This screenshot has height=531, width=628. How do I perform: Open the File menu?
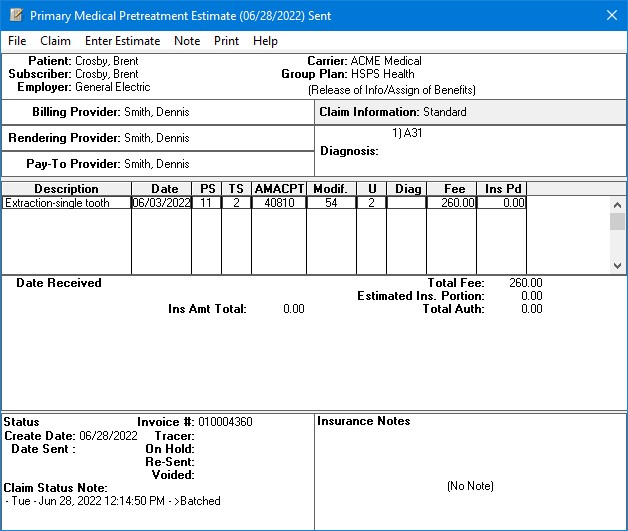(x=17, y=41)
